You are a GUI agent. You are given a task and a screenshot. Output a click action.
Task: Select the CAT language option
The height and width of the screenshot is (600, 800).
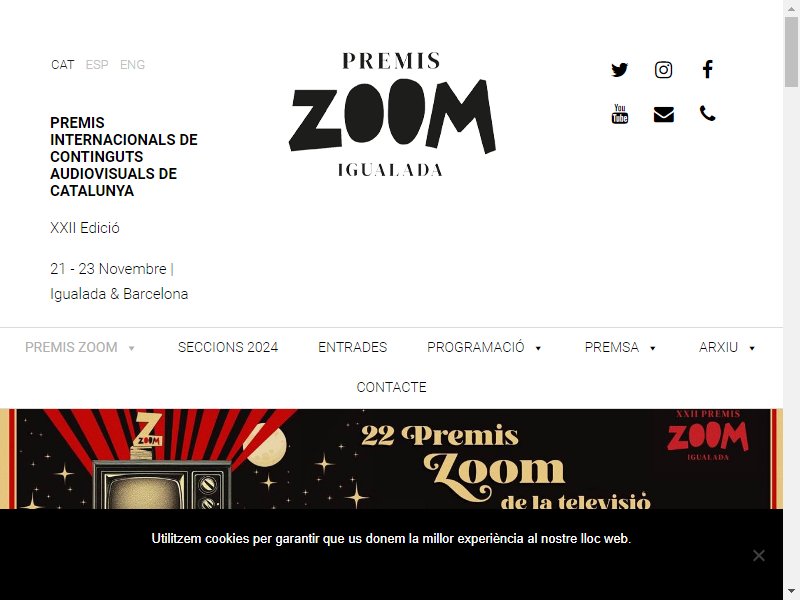point(63,65)
